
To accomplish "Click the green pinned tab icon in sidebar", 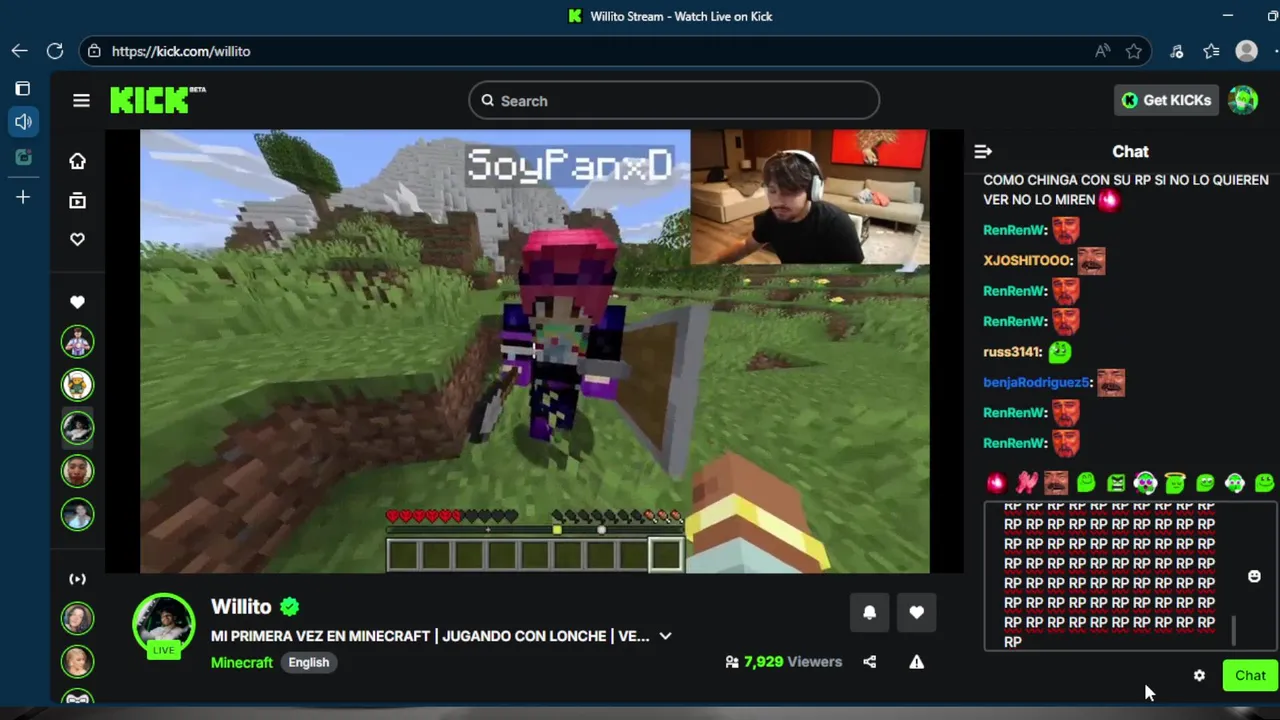I will pos(23,157).
